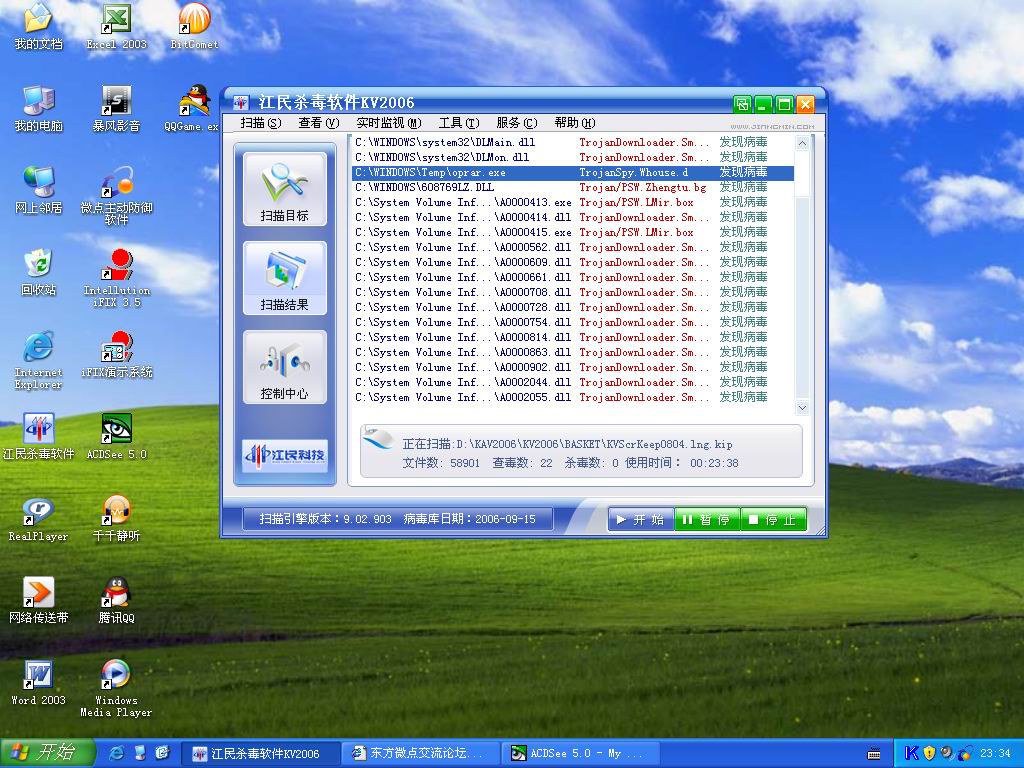Select the A0000661.dll result row
The height and width of the screenshot is (768, 1024).
tap(573, 278)
